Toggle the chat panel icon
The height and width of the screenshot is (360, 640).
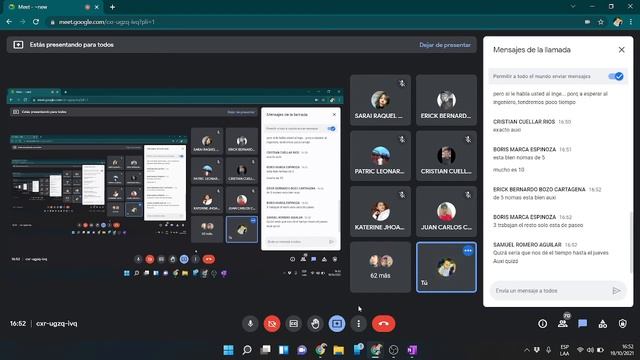582,324
